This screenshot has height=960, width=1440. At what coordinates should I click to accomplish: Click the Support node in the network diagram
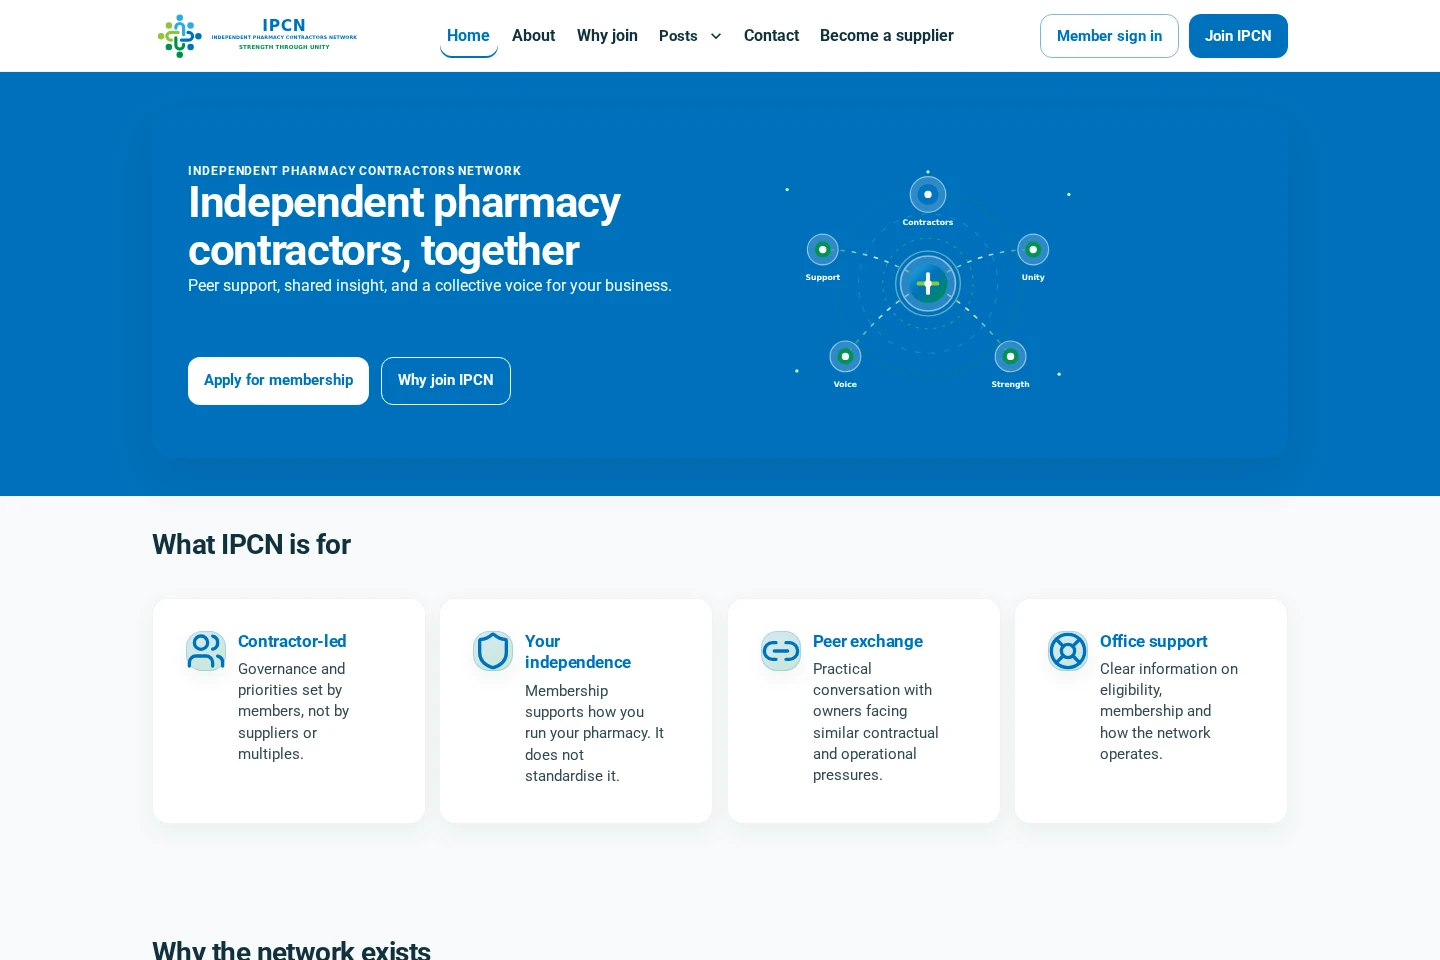pyautogui.click(x=822, y=250)
